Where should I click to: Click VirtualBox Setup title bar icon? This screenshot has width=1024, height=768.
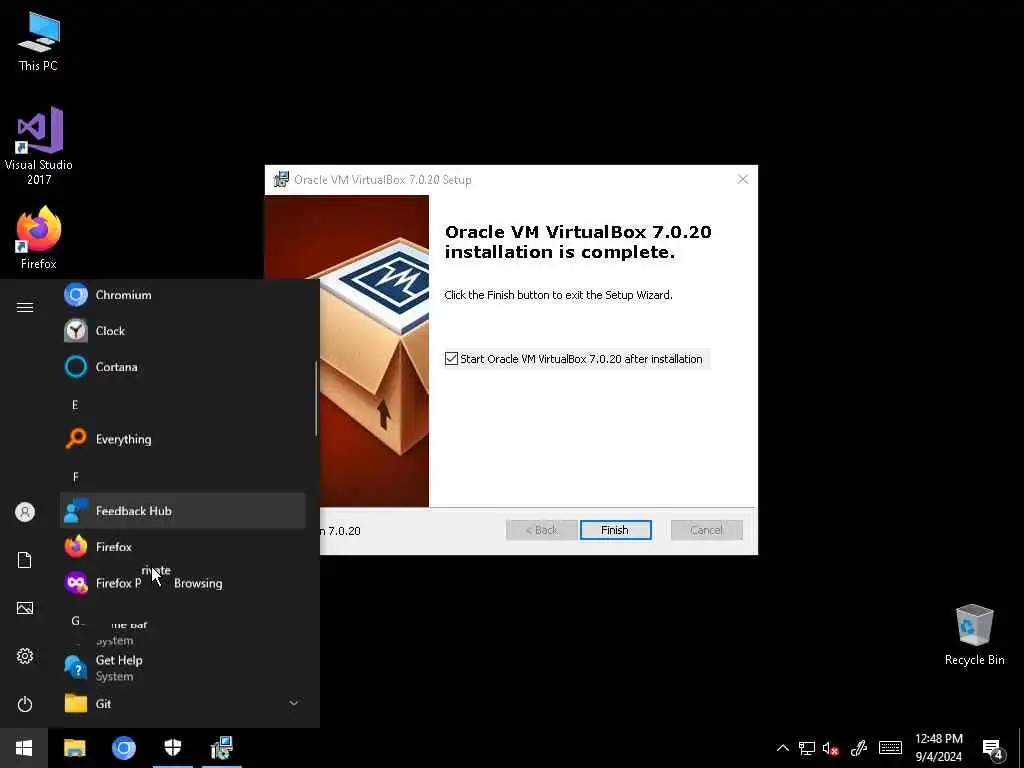pyautogui.click(x=281, y=179)
